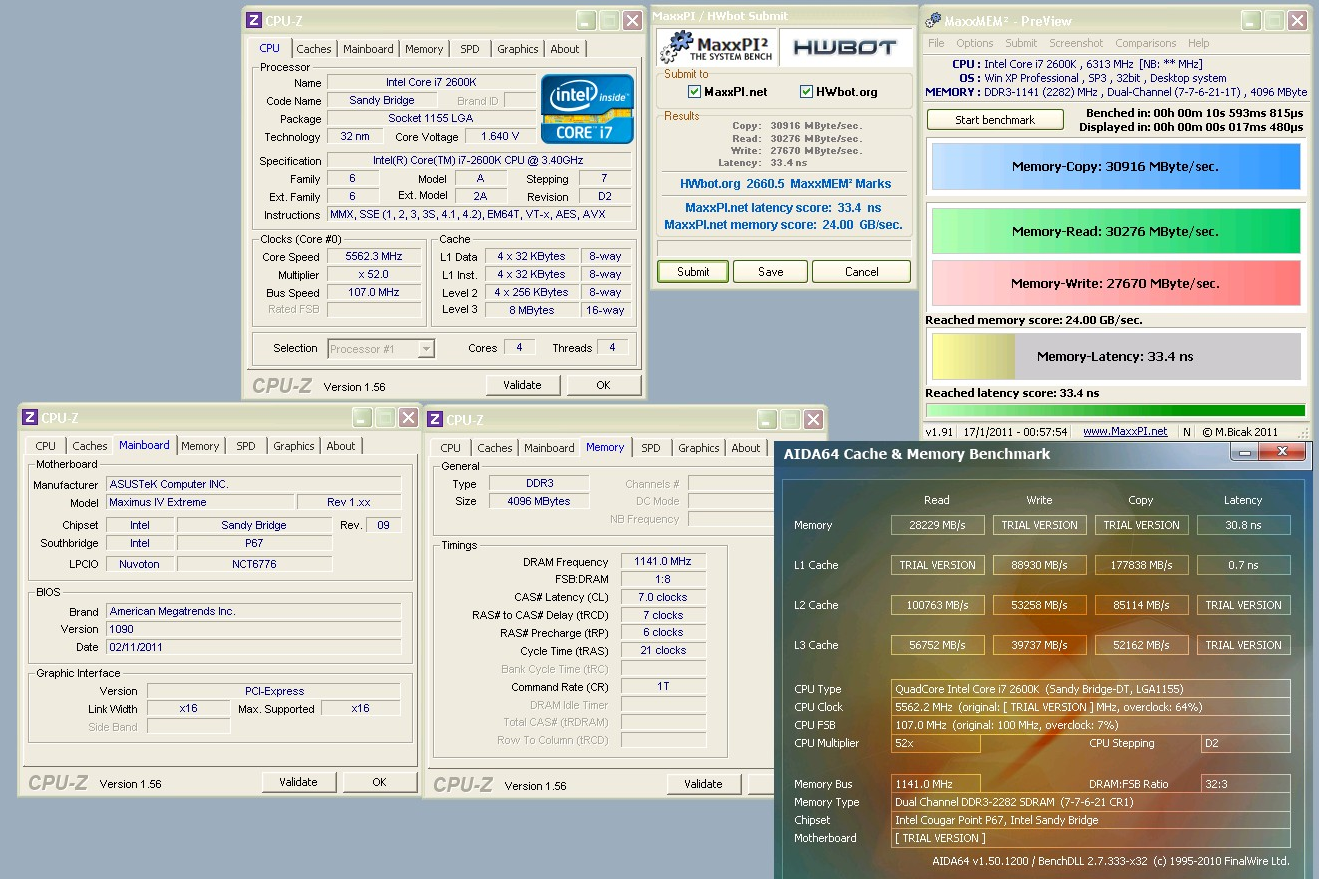Select CPU tab in CPU-Z Mainboard window

pyautogui.click(x=46, y=446)
